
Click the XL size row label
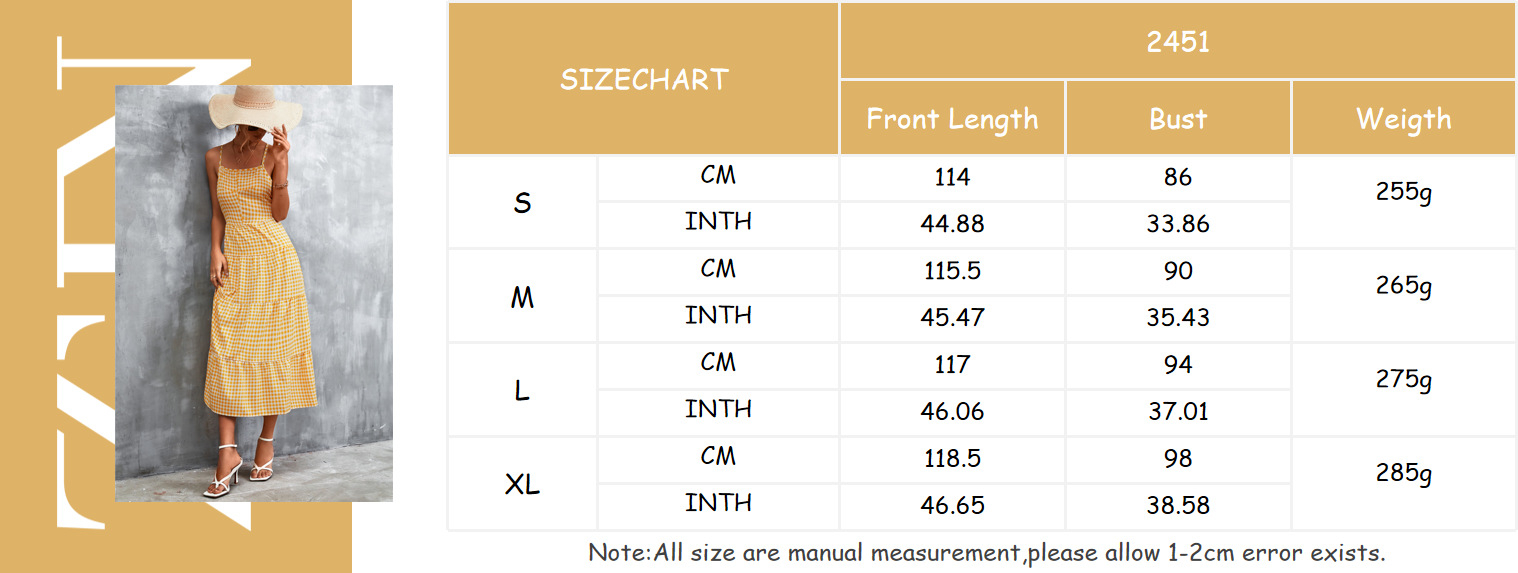[522, 485]
